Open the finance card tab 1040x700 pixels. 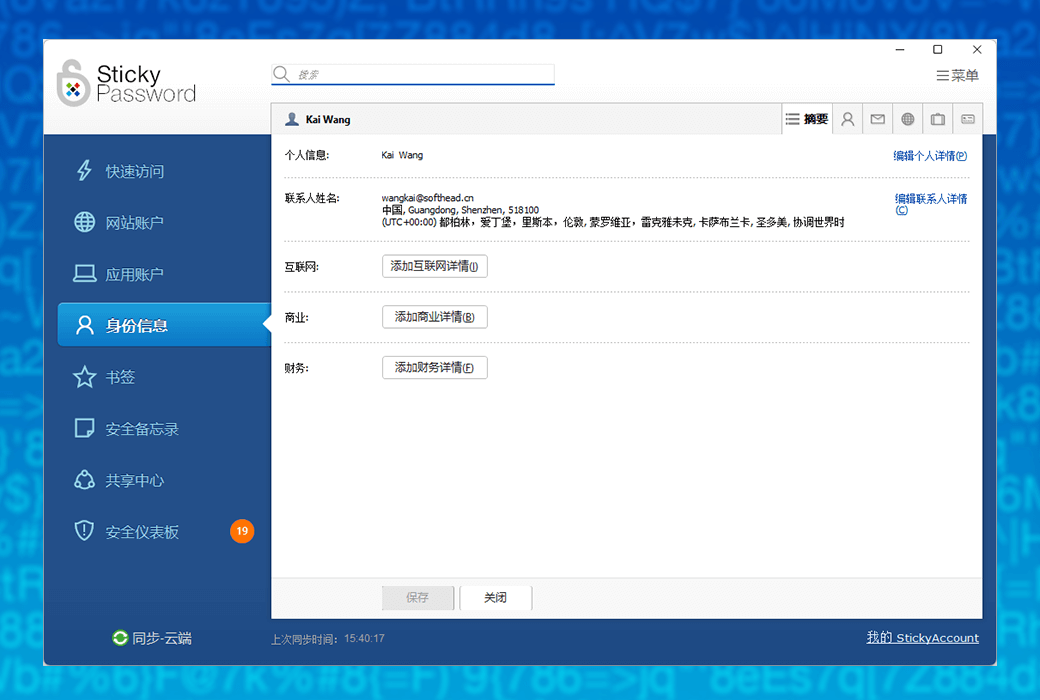968,119
